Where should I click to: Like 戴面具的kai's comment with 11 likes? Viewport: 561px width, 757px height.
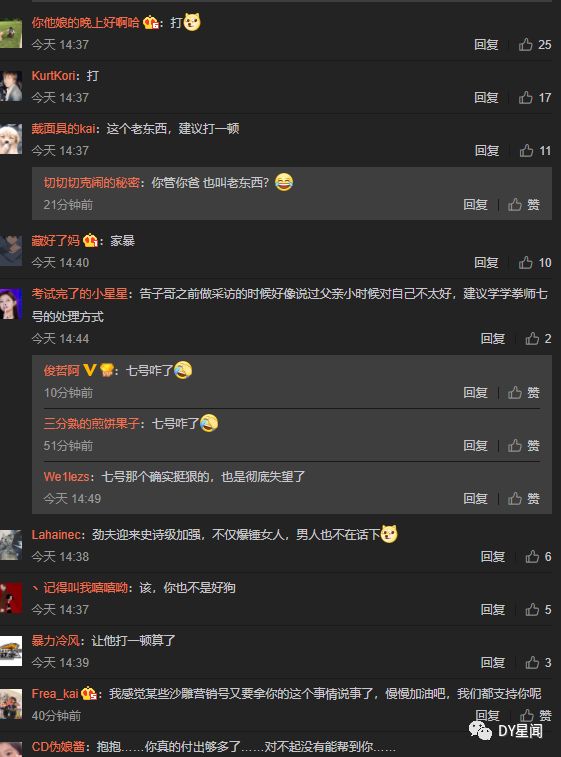535,151
